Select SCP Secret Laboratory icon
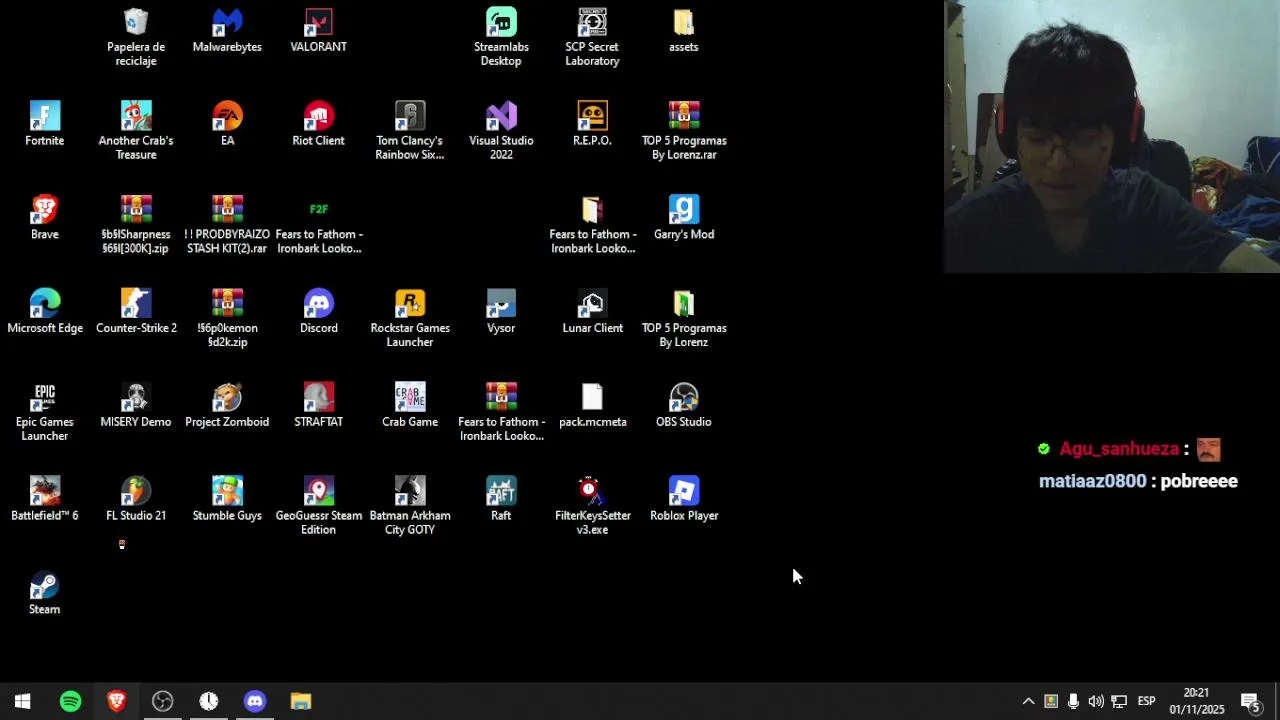The image size is (1280, 720). click(x=592, y=37)
